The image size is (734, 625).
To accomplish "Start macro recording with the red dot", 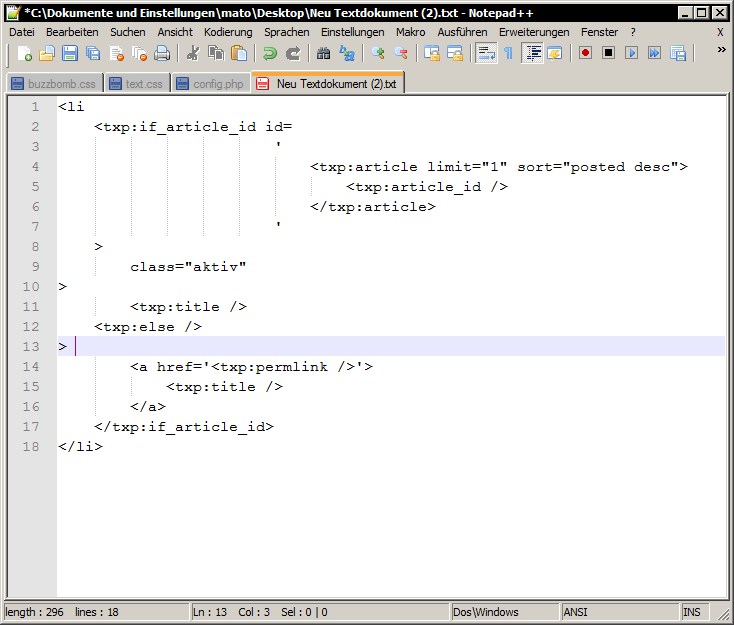I will pos(585,53).
